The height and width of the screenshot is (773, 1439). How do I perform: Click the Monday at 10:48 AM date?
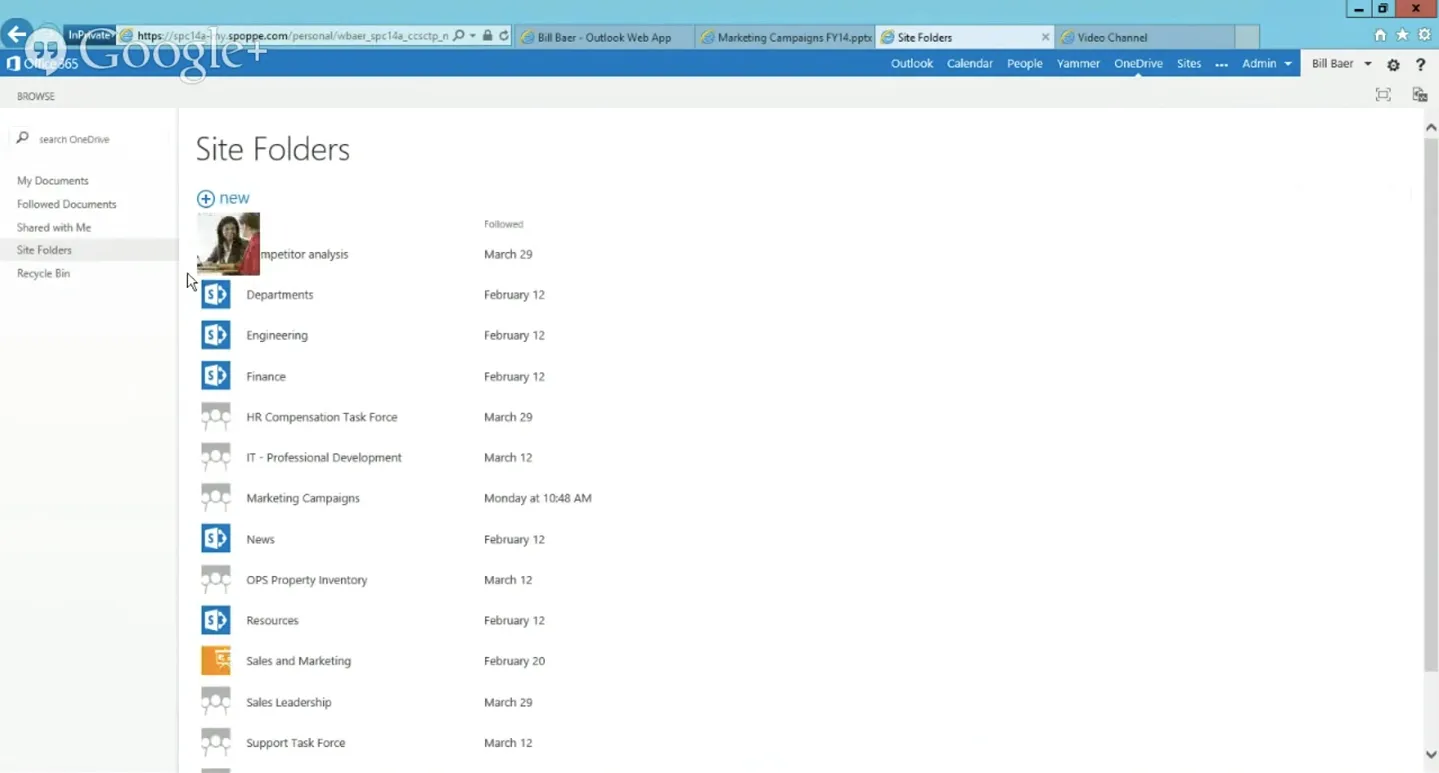(x=538, y=498)
